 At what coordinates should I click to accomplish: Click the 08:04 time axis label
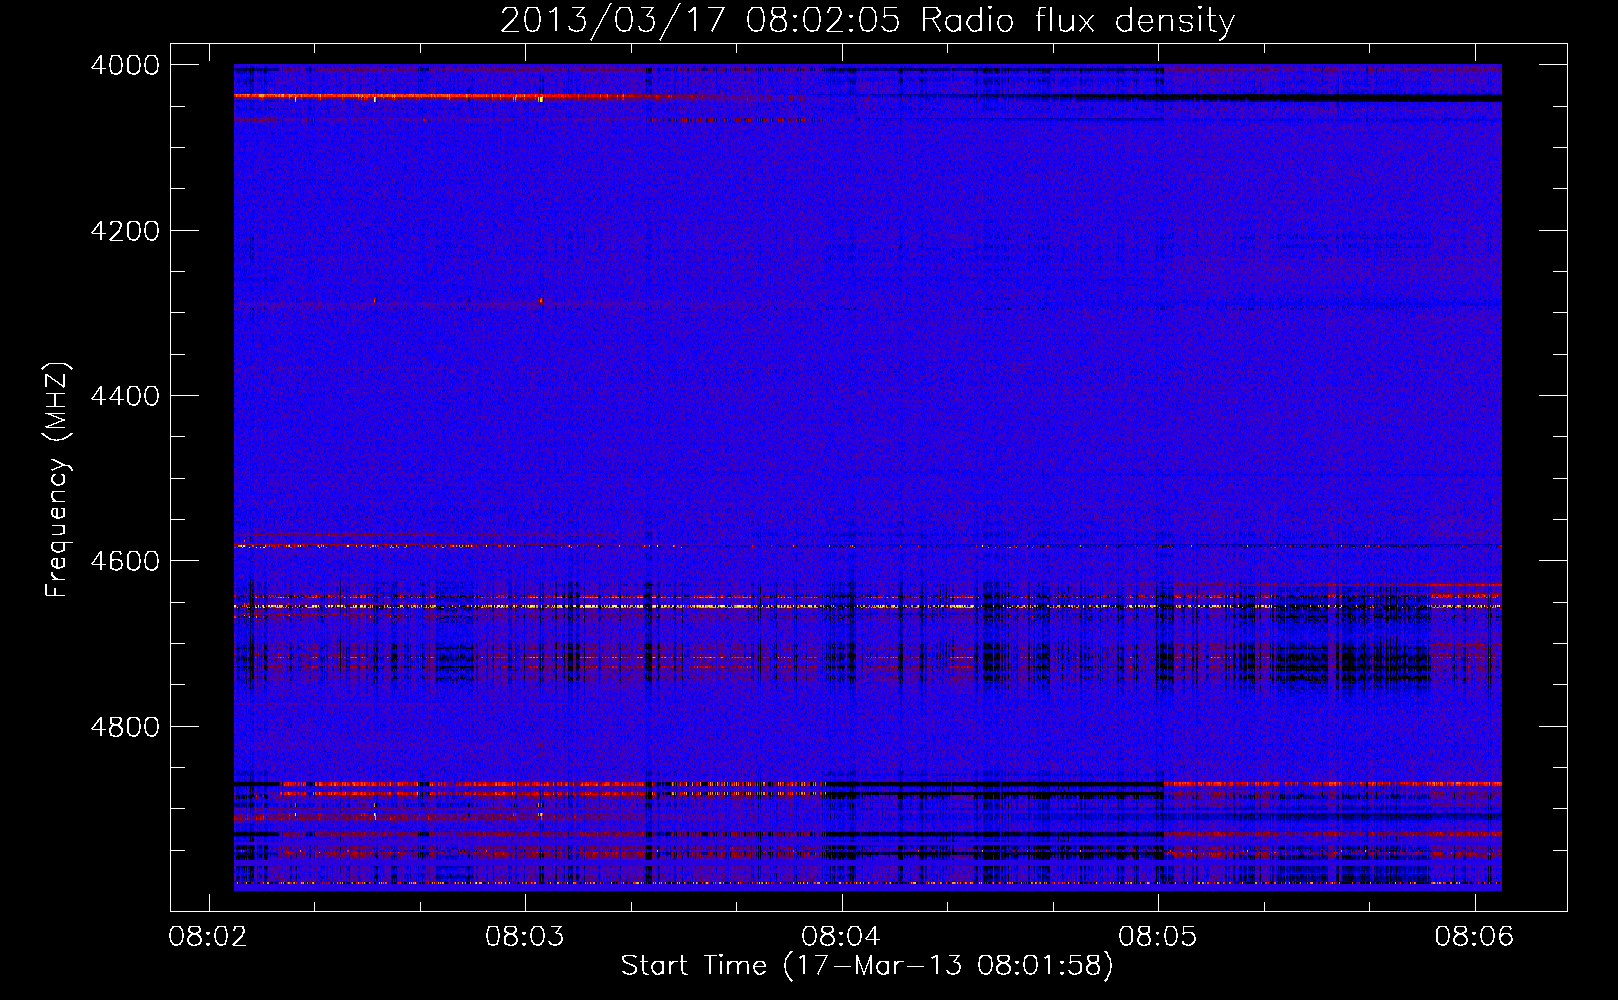(841, 937)
